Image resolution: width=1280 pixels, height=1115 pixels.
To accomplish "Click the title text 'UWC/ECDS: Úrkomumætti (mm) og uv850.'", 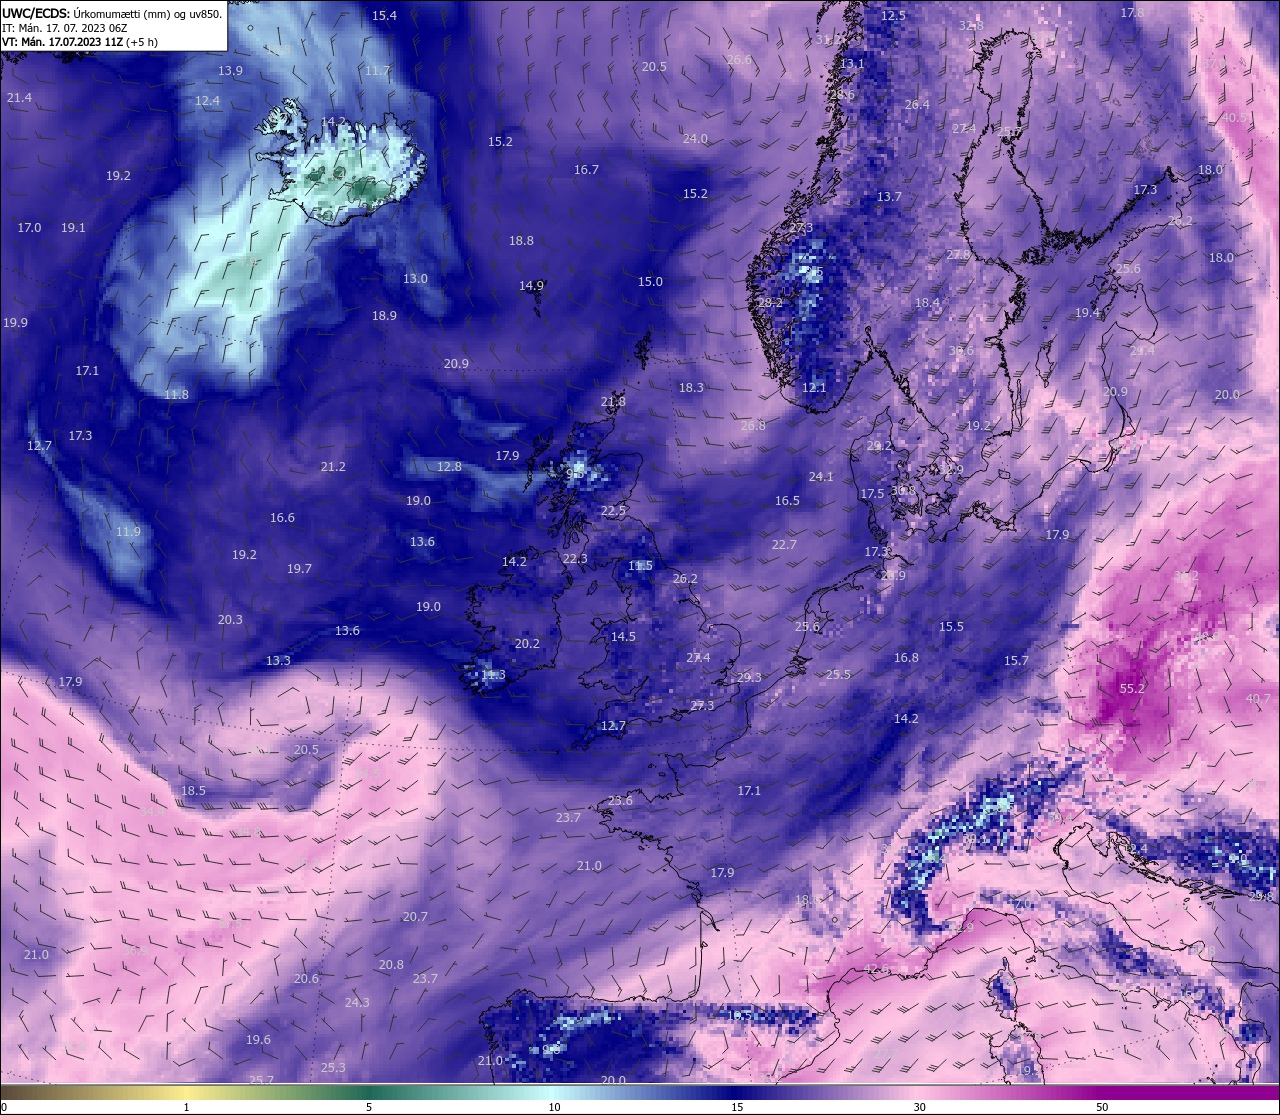I will (x=112, y=14).
